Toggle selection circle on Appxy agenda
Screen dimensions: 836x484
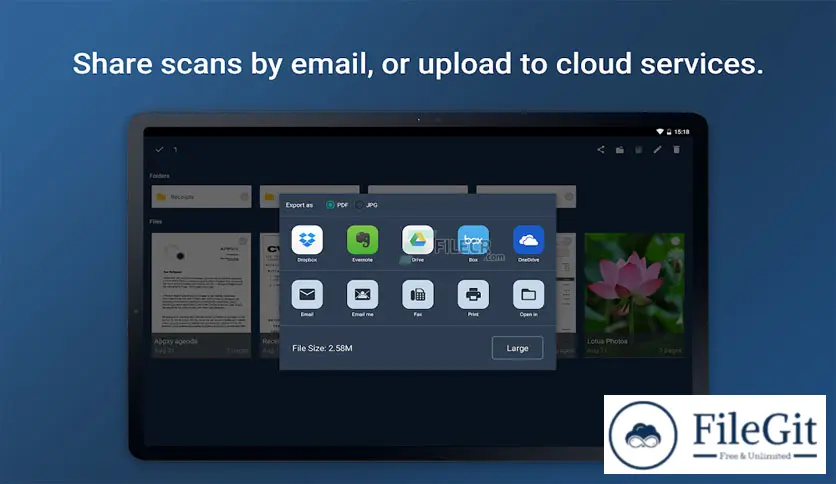[x=243, y=241]
